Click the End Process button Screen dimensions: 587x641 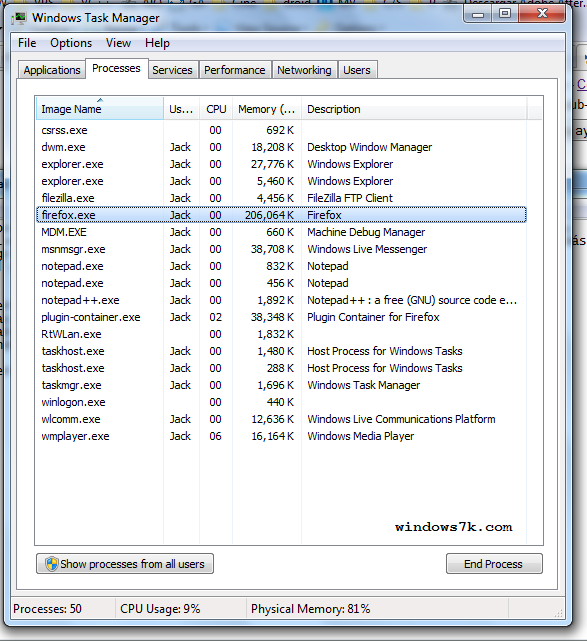[494, 564]
